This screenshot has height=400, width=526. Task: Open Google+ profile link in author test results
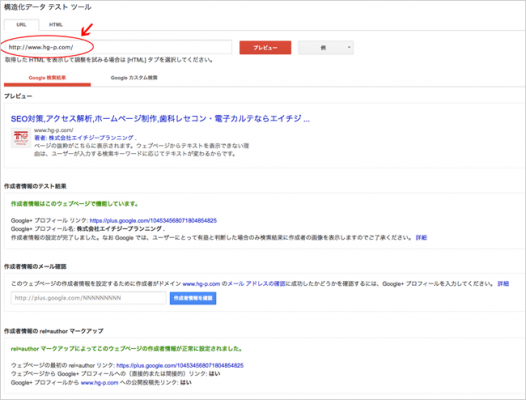[153, 220]
